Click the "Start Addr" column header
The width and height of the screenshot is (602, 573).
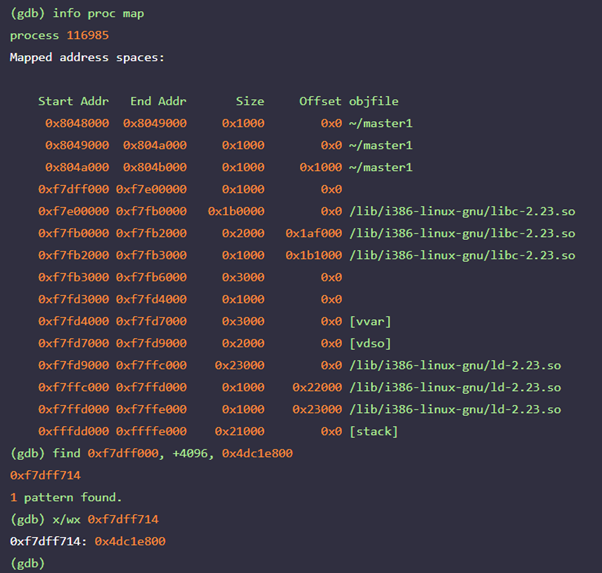74,102
